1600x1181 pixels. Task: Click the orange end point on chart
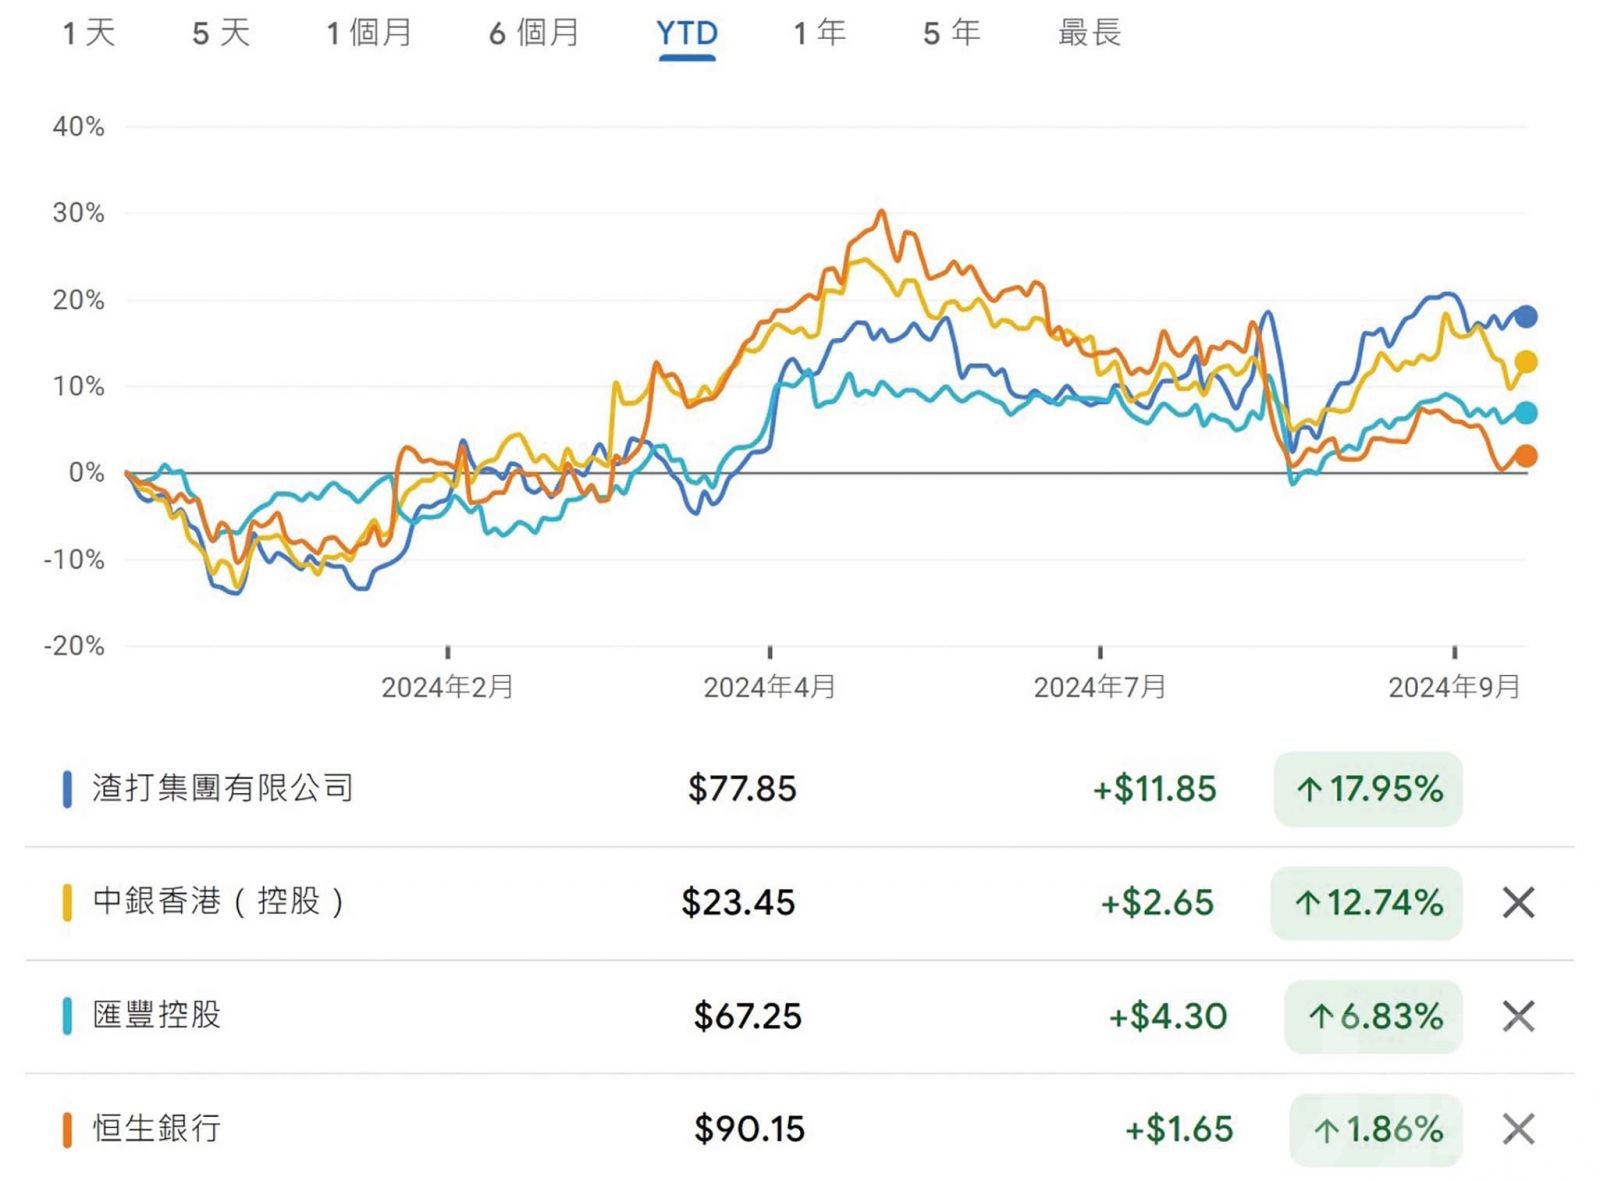1526,456
